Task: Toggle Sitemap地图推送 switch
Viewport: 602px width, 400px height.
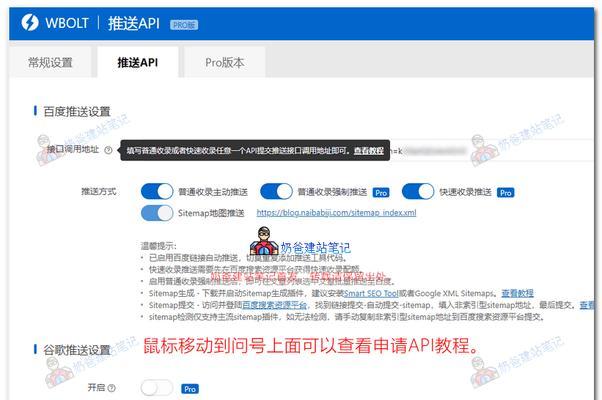Action: (157, 213)
